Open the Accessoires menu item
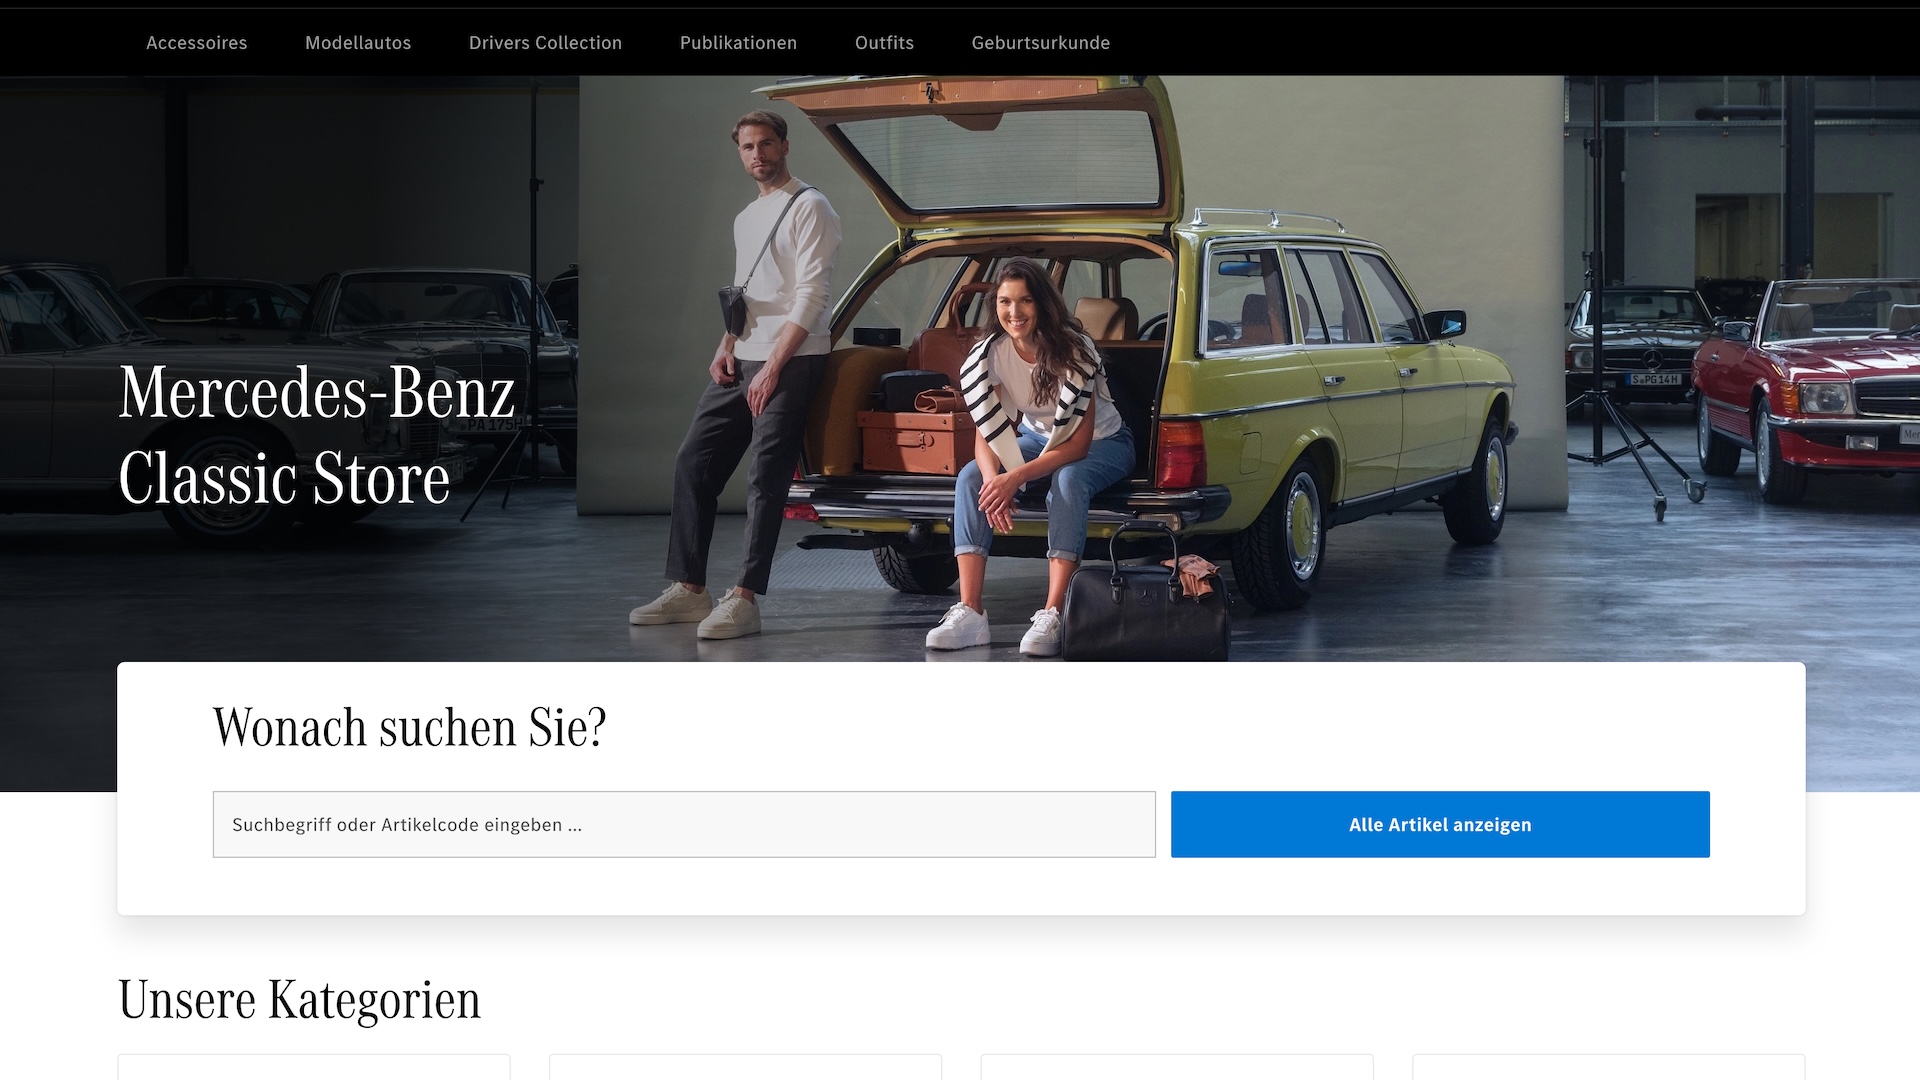This screenshot has width=1920, height=1080. tap(196, 43)
